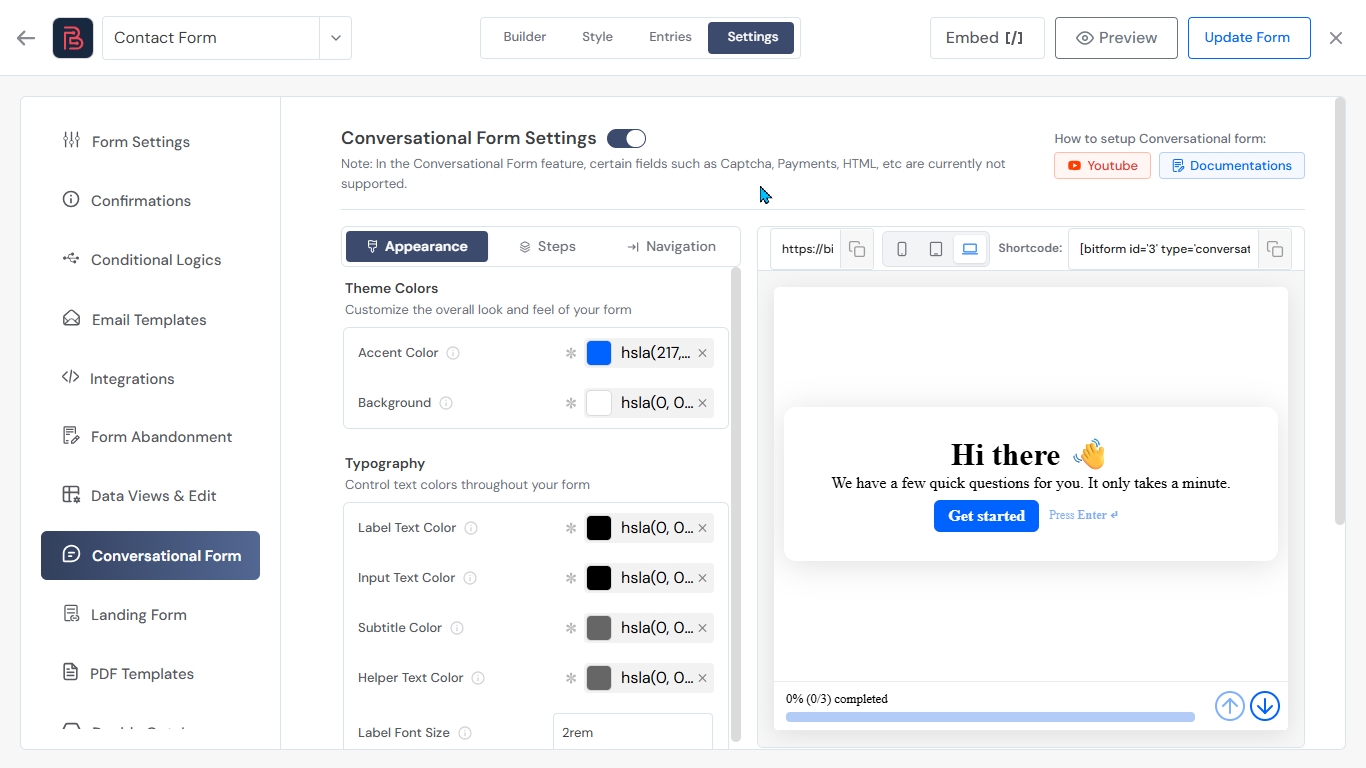The image size is (1366, 768).
Task: Show info tooltip for Label Font Size
Action: tap(465, 733)
